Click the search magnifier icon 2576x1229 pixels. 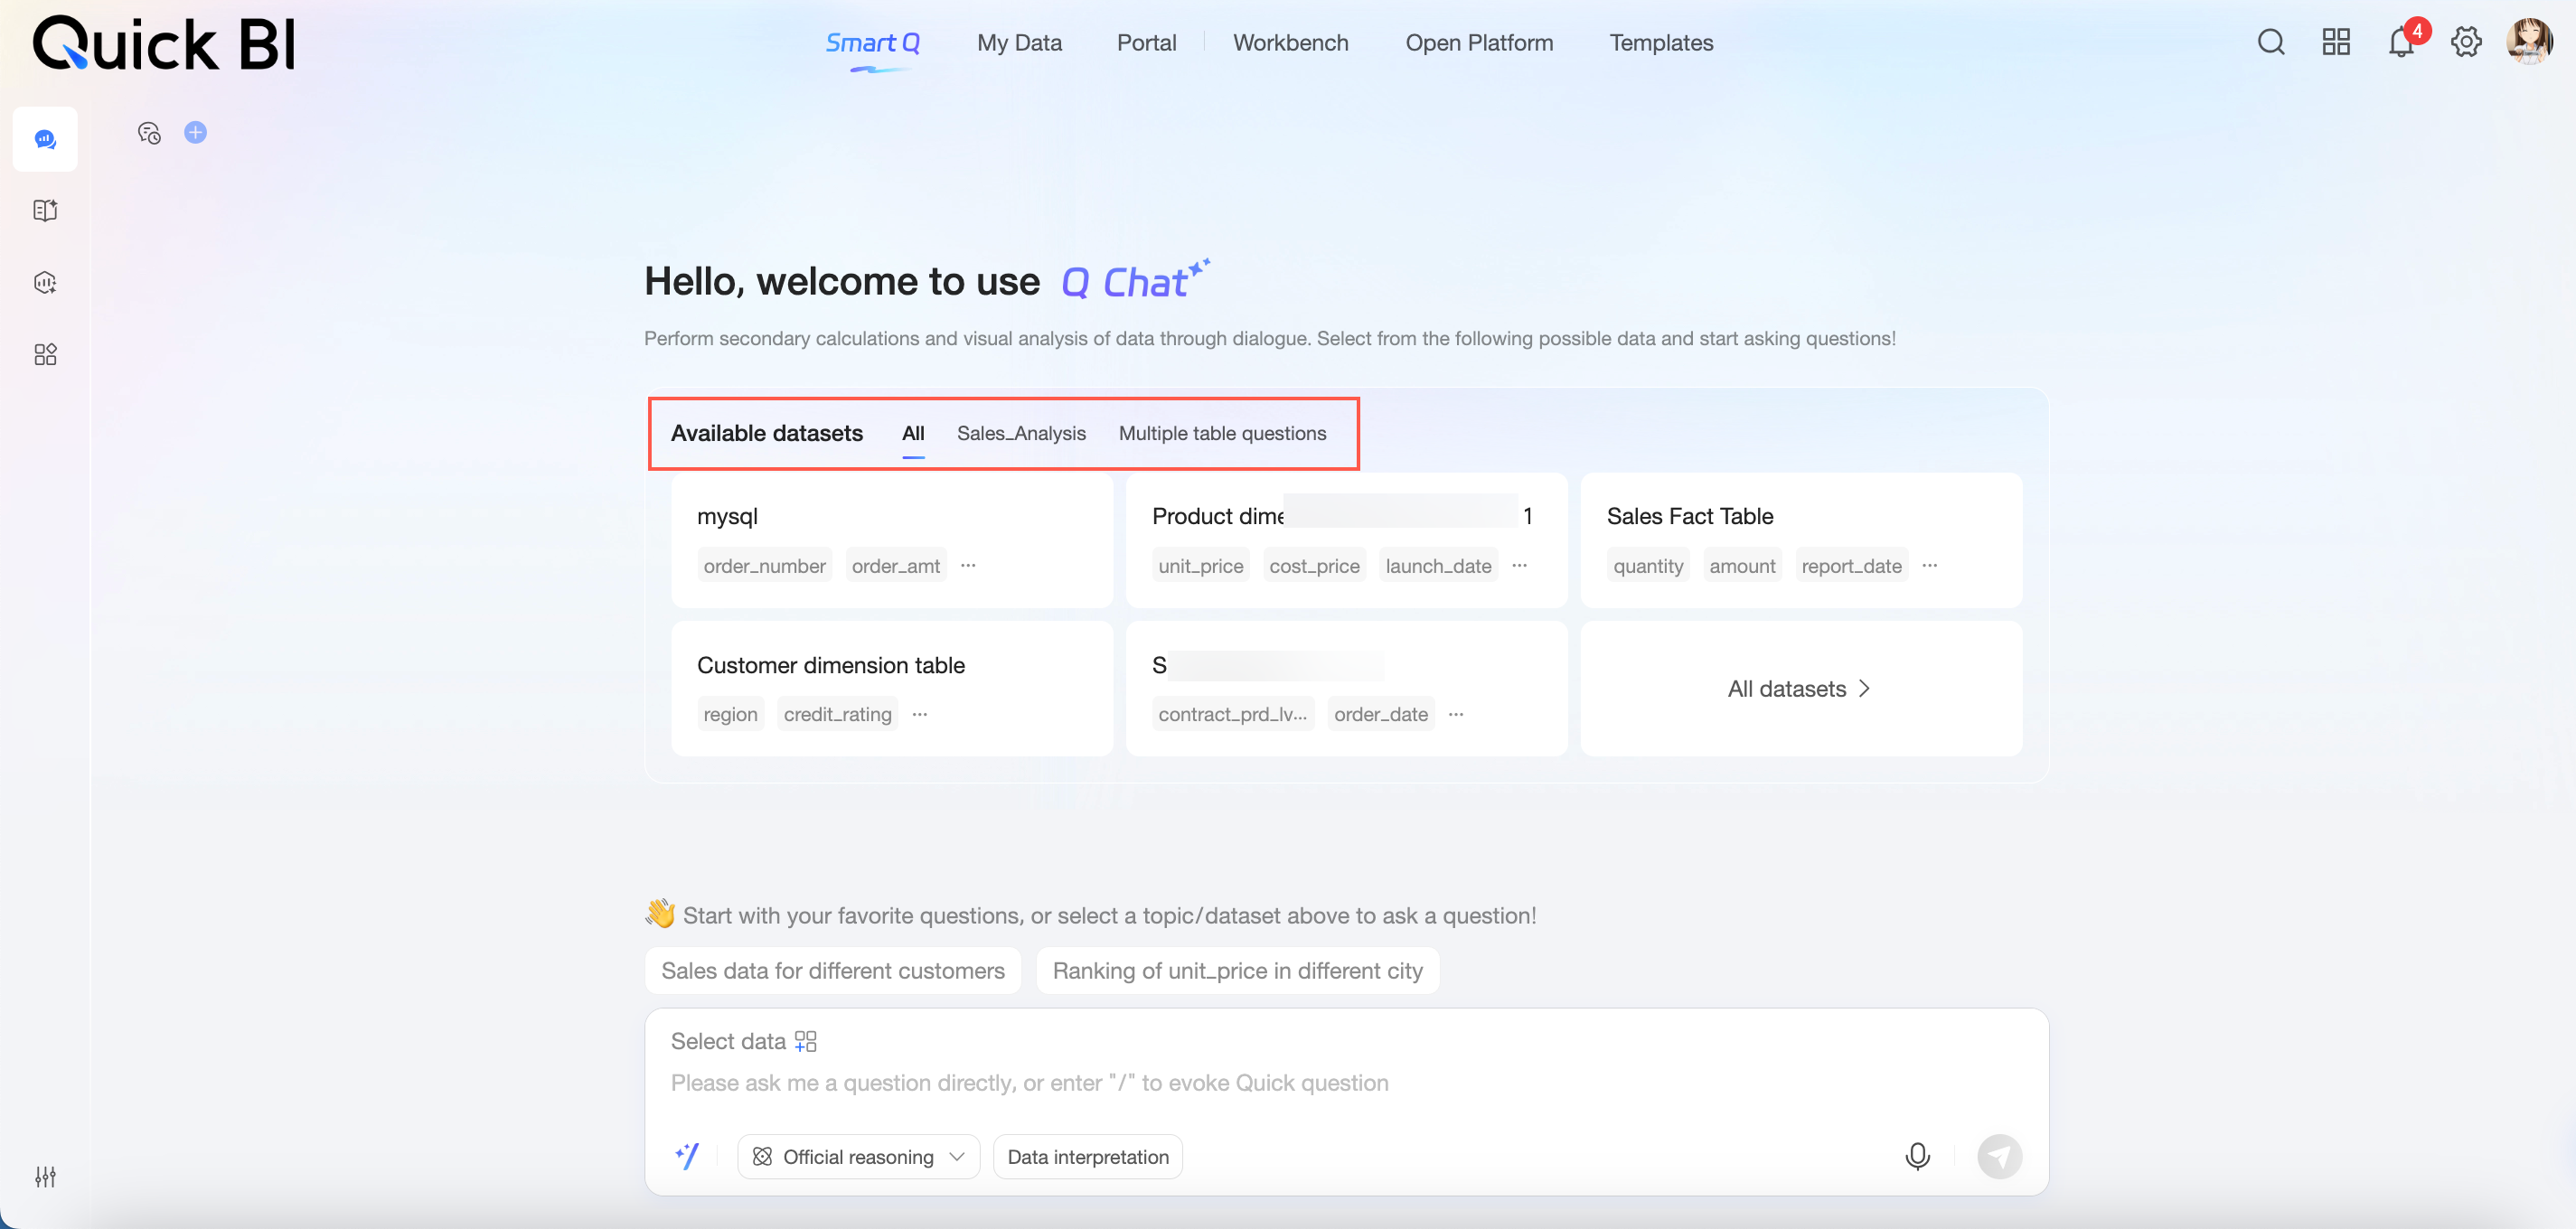(x=2270, y=42)
